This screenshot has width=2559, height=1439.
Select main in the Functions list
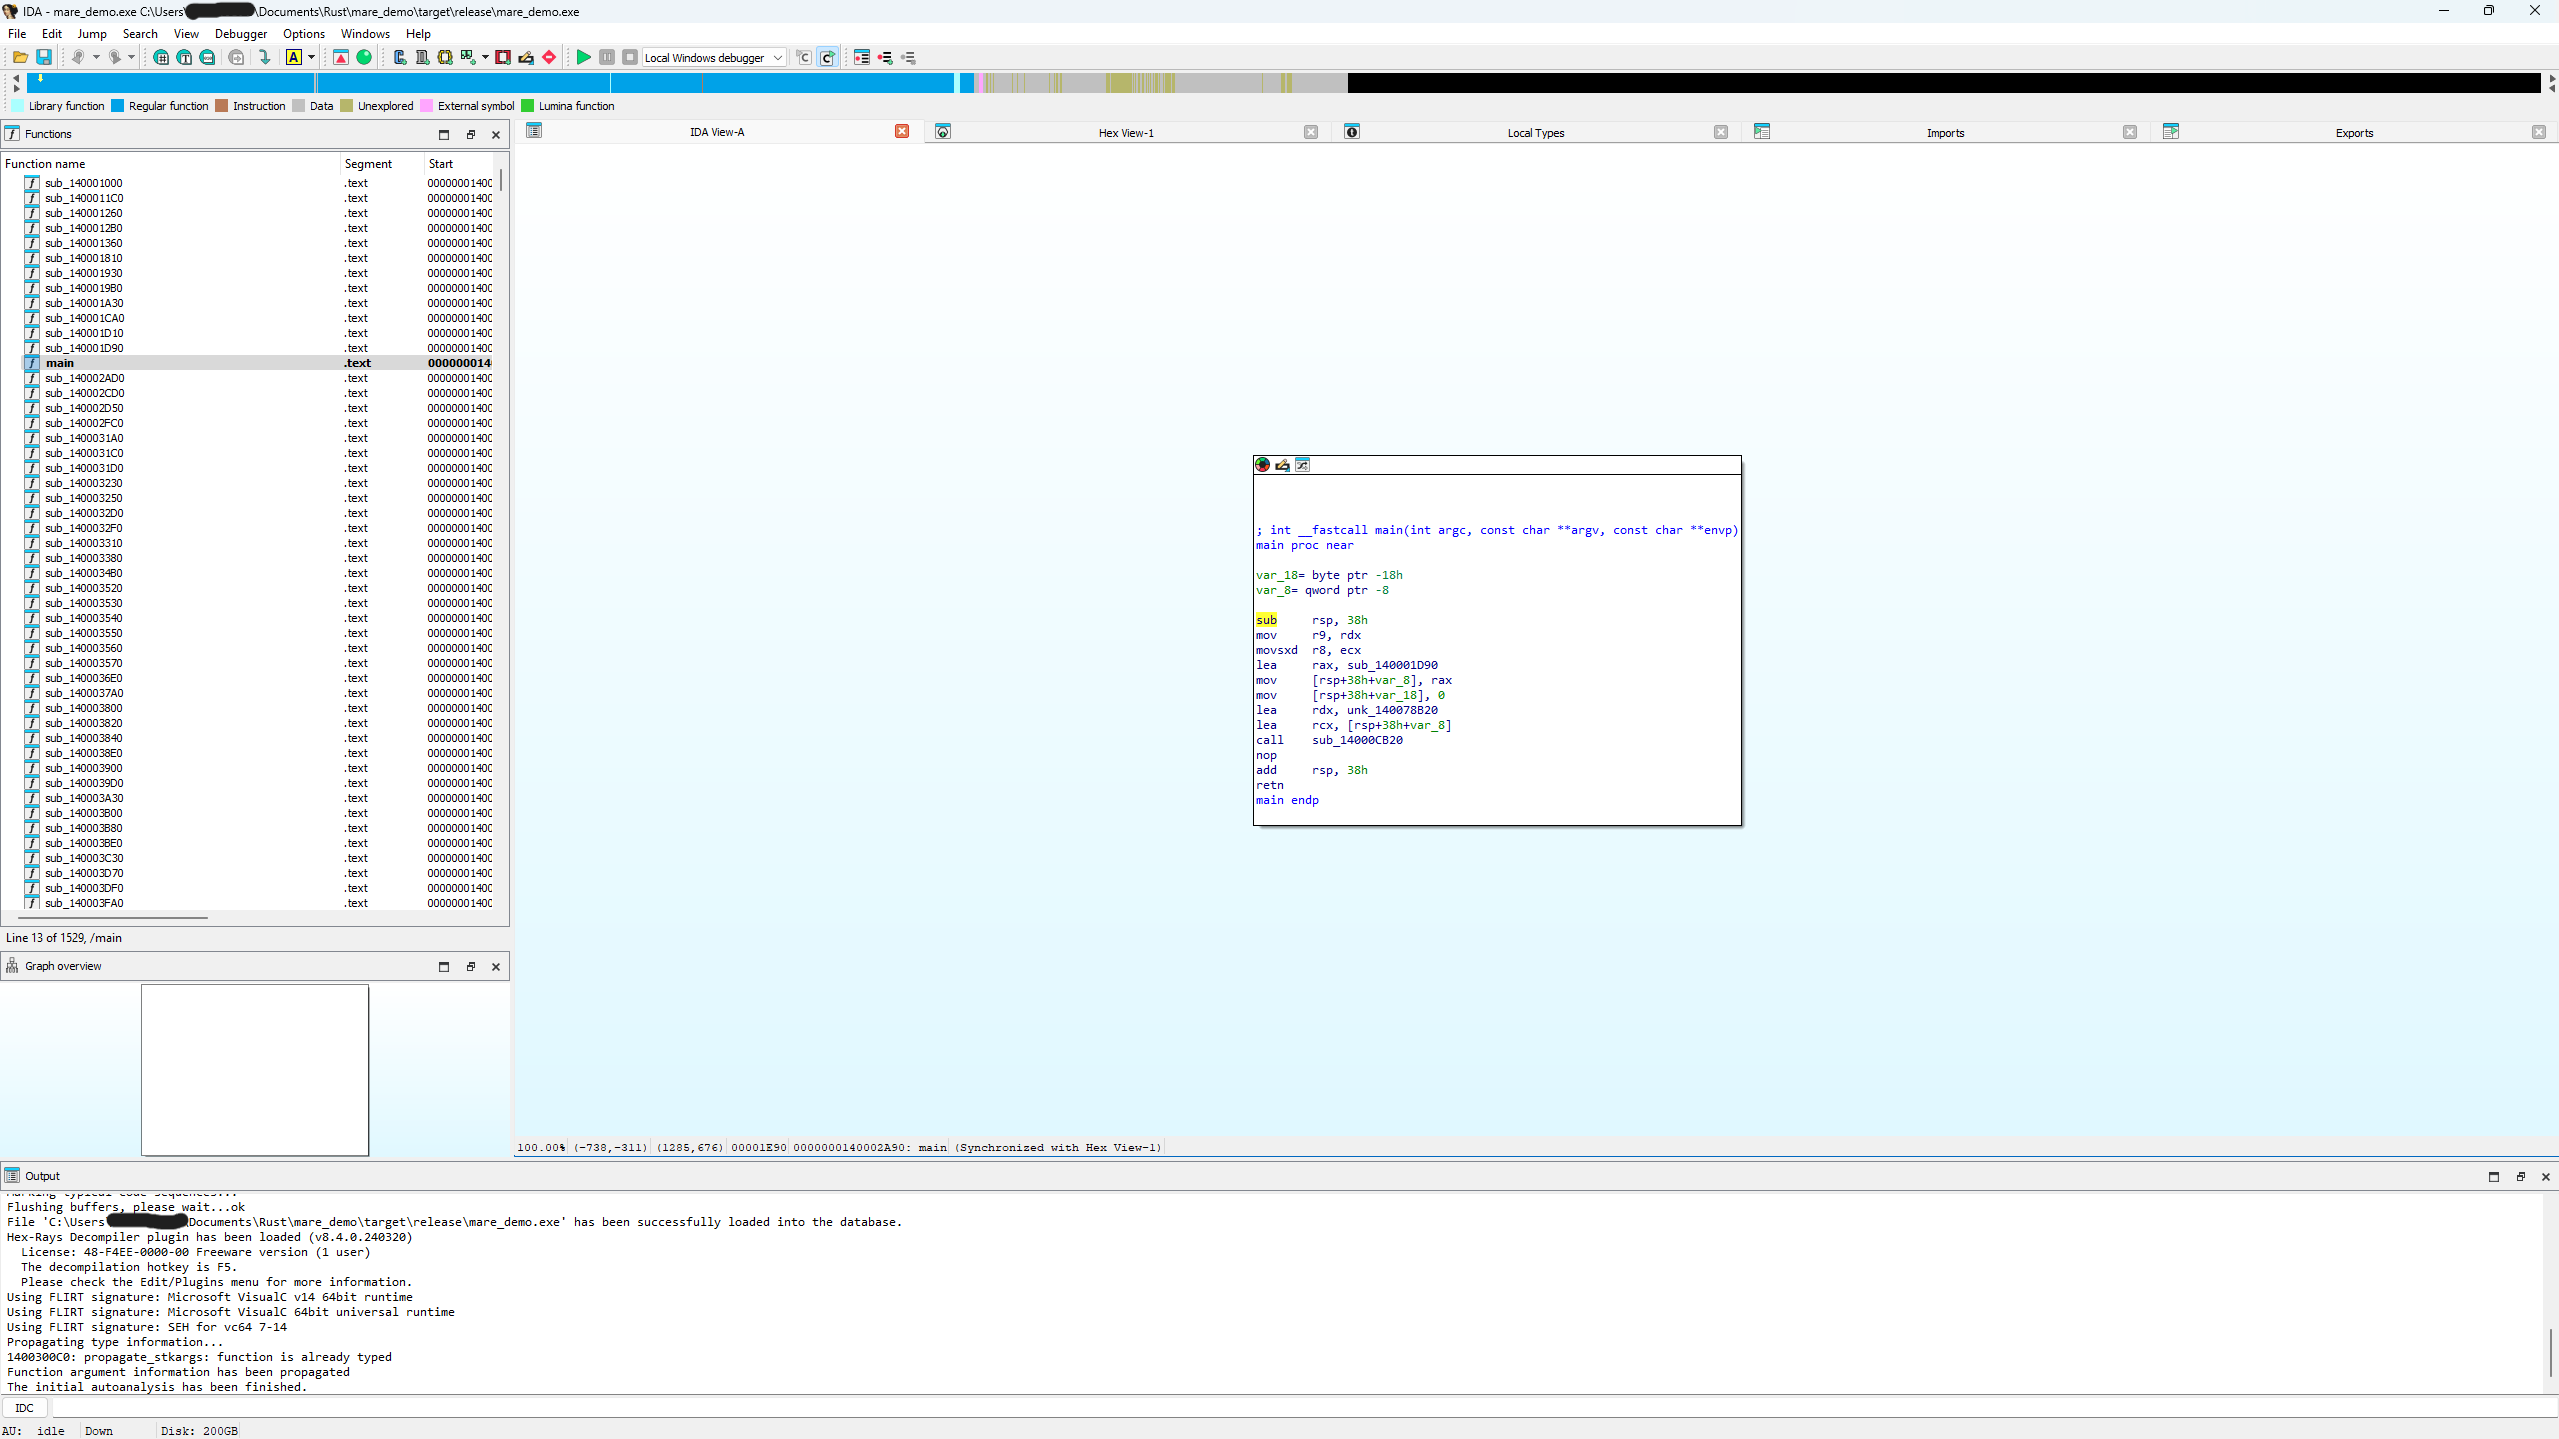(60, 363)
